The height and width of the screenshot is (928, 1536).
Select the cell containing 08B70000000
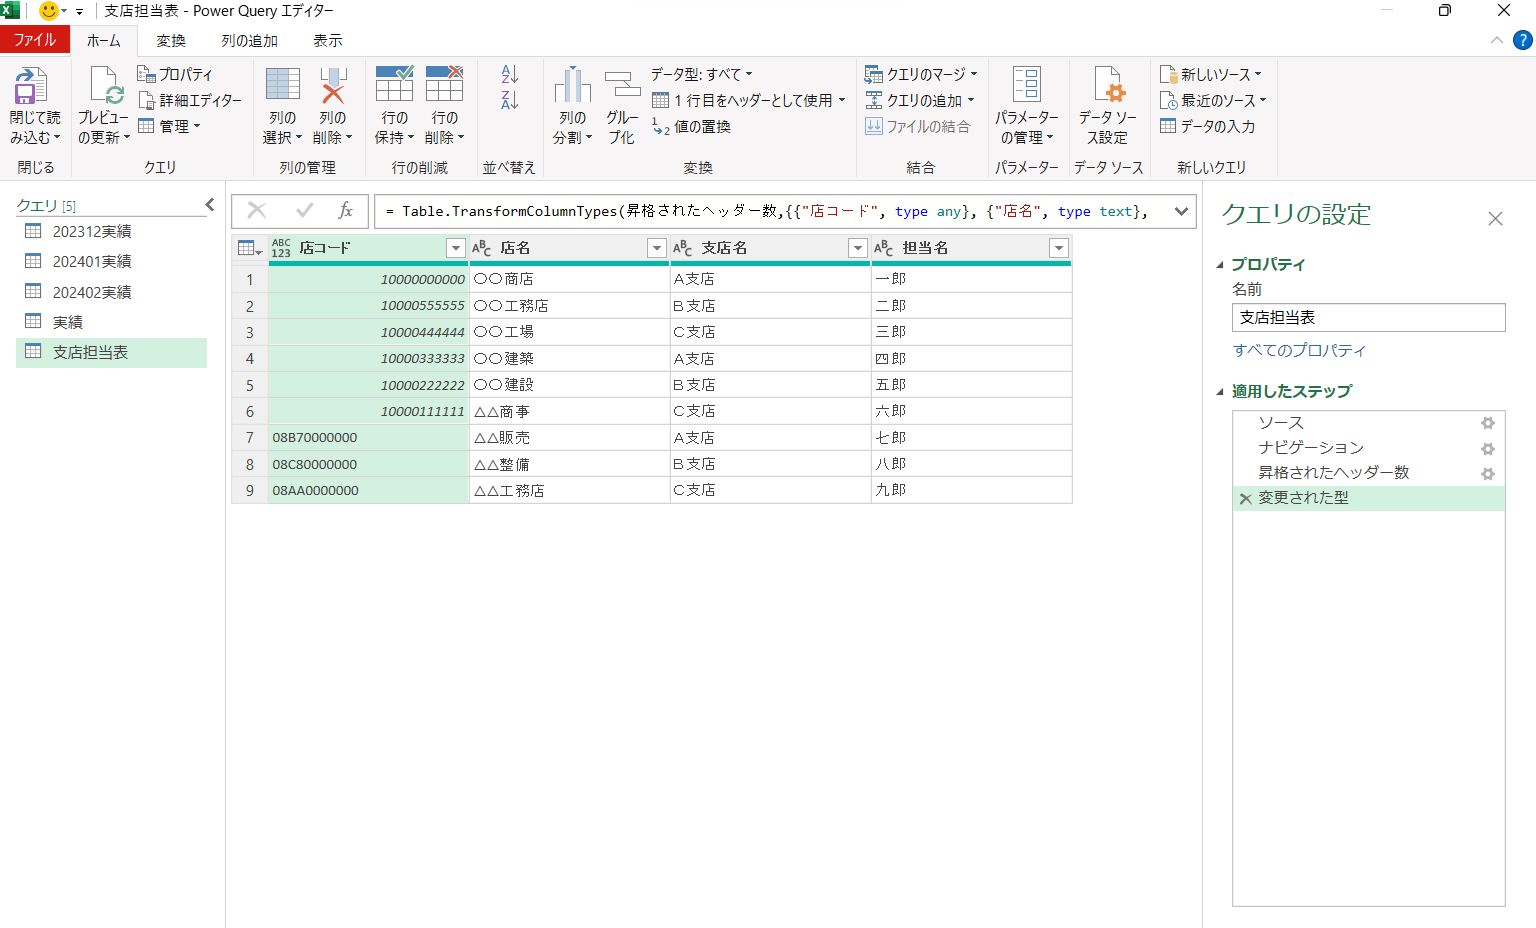click(x=368, y=437)
